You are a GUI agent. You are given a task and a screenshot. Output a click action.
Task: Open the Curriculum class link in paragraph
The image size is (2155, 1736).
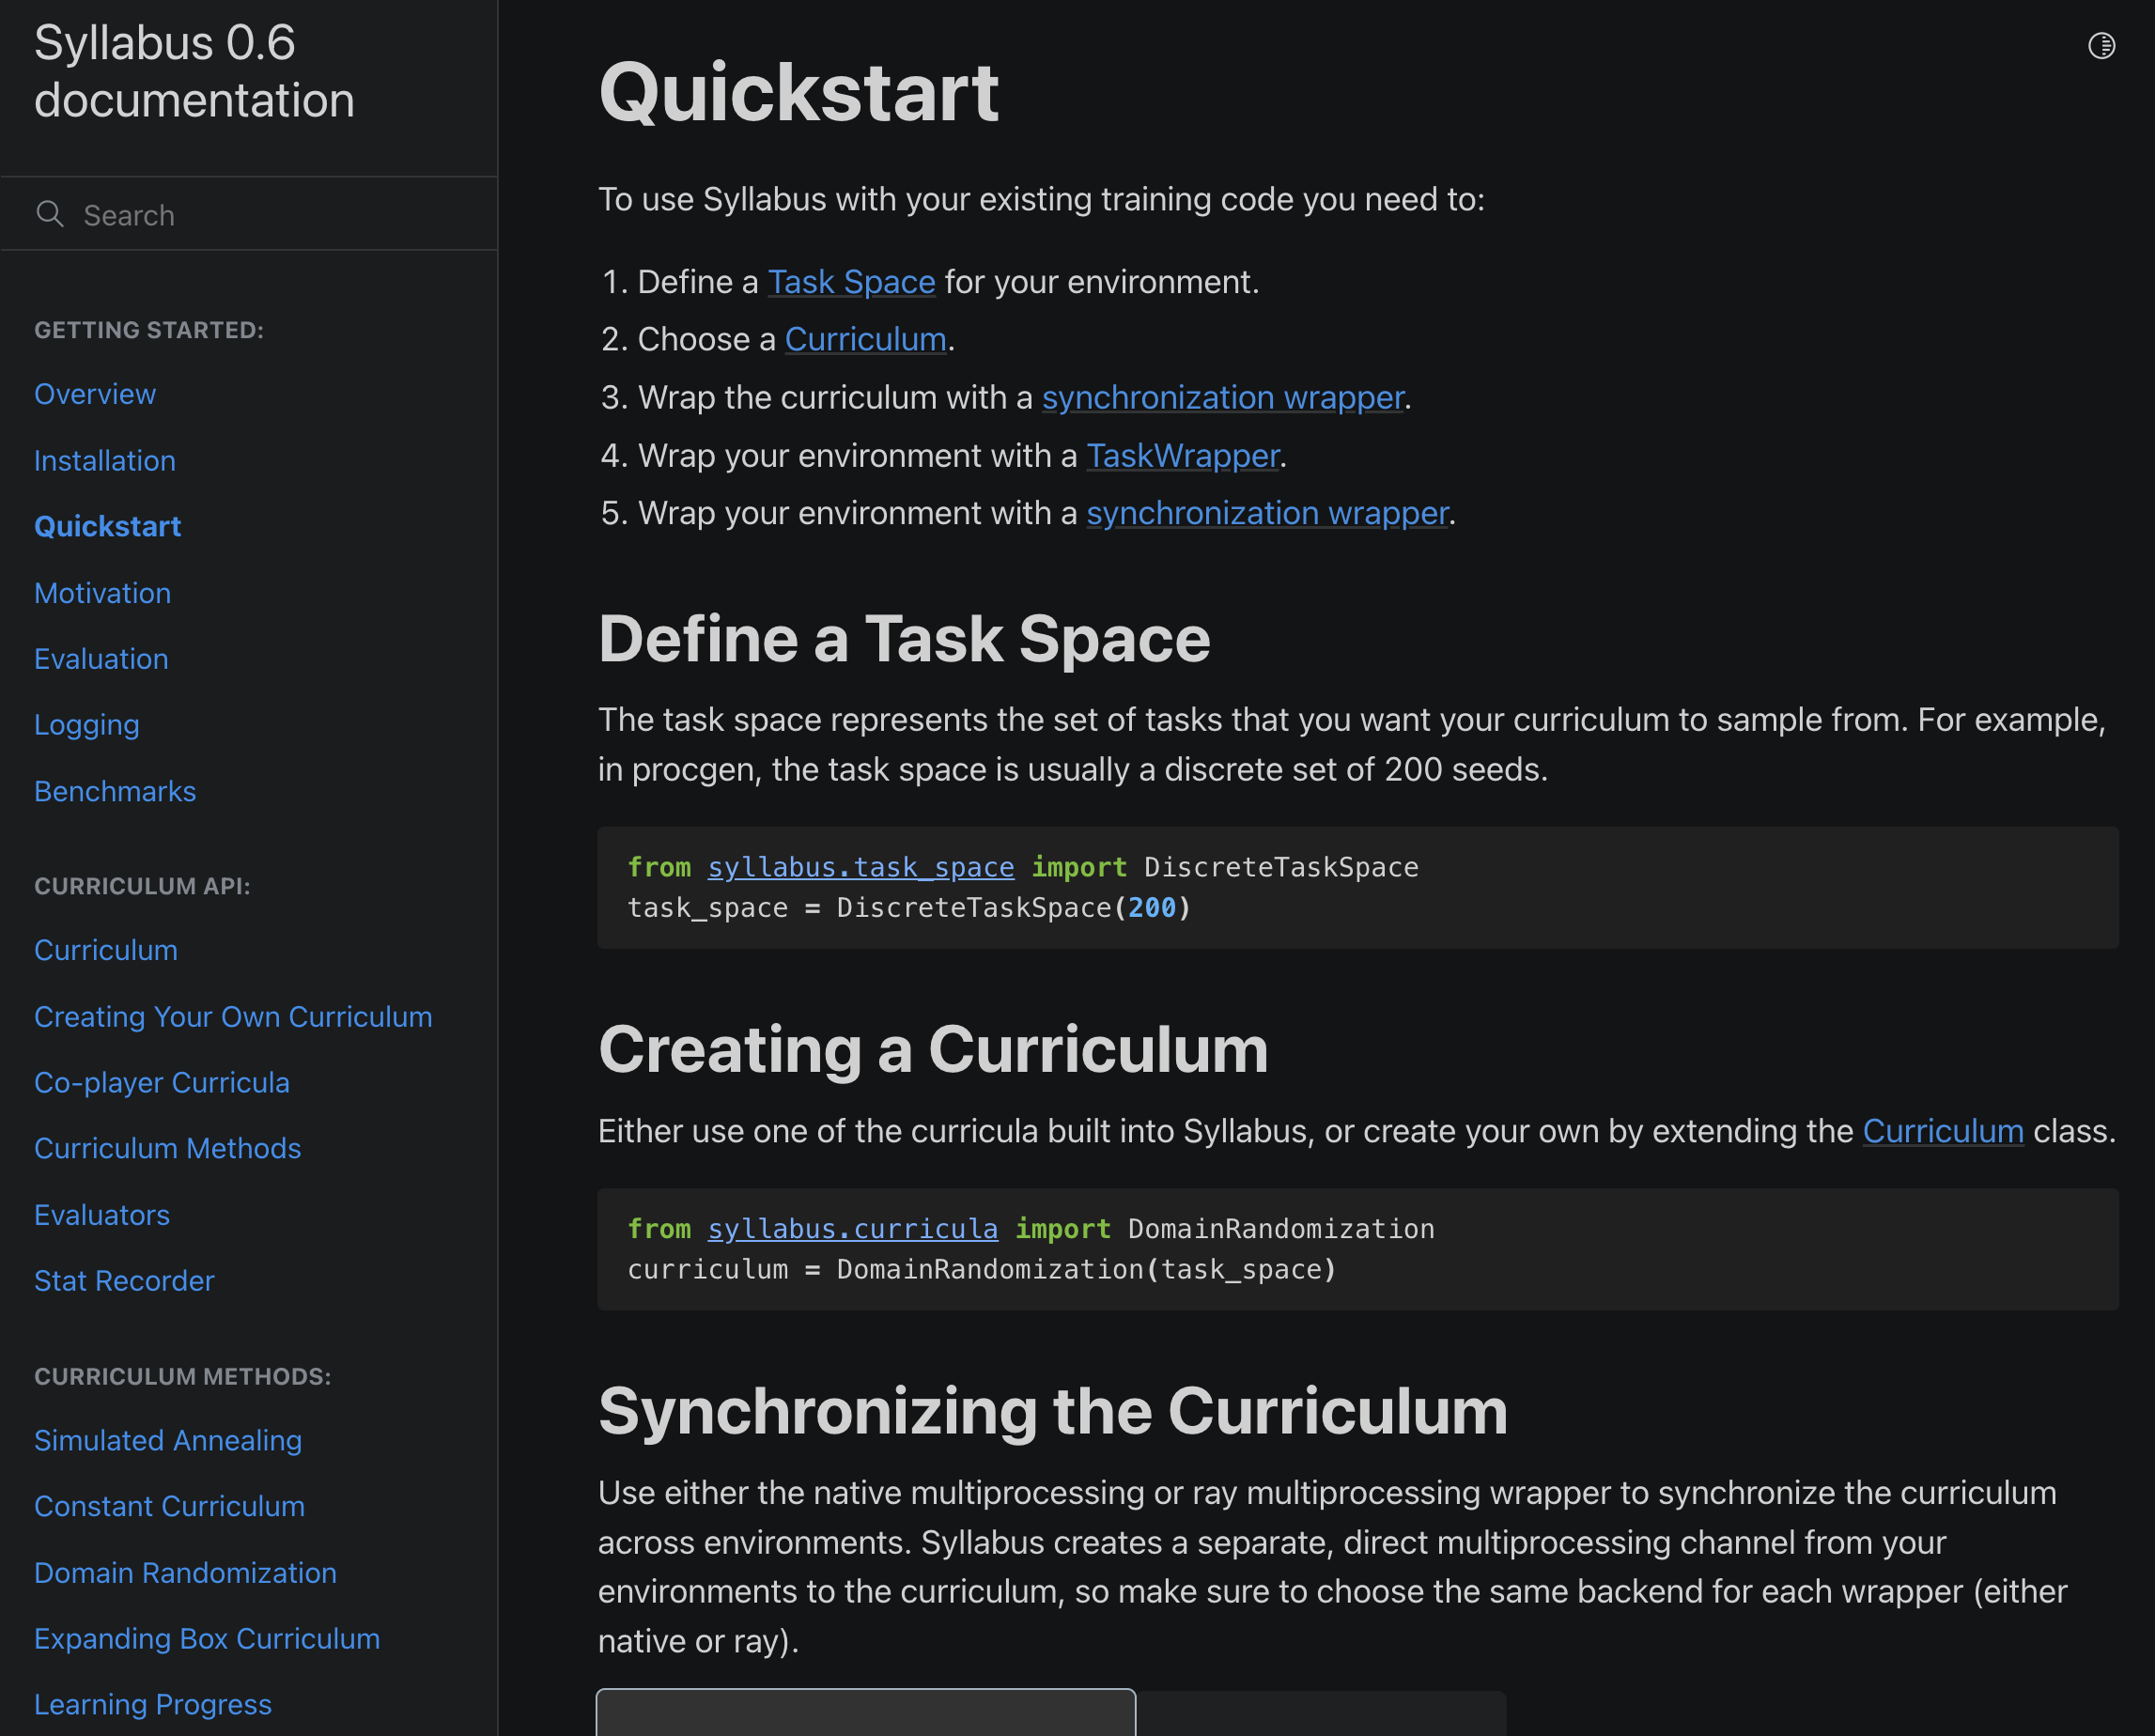1942,1131
